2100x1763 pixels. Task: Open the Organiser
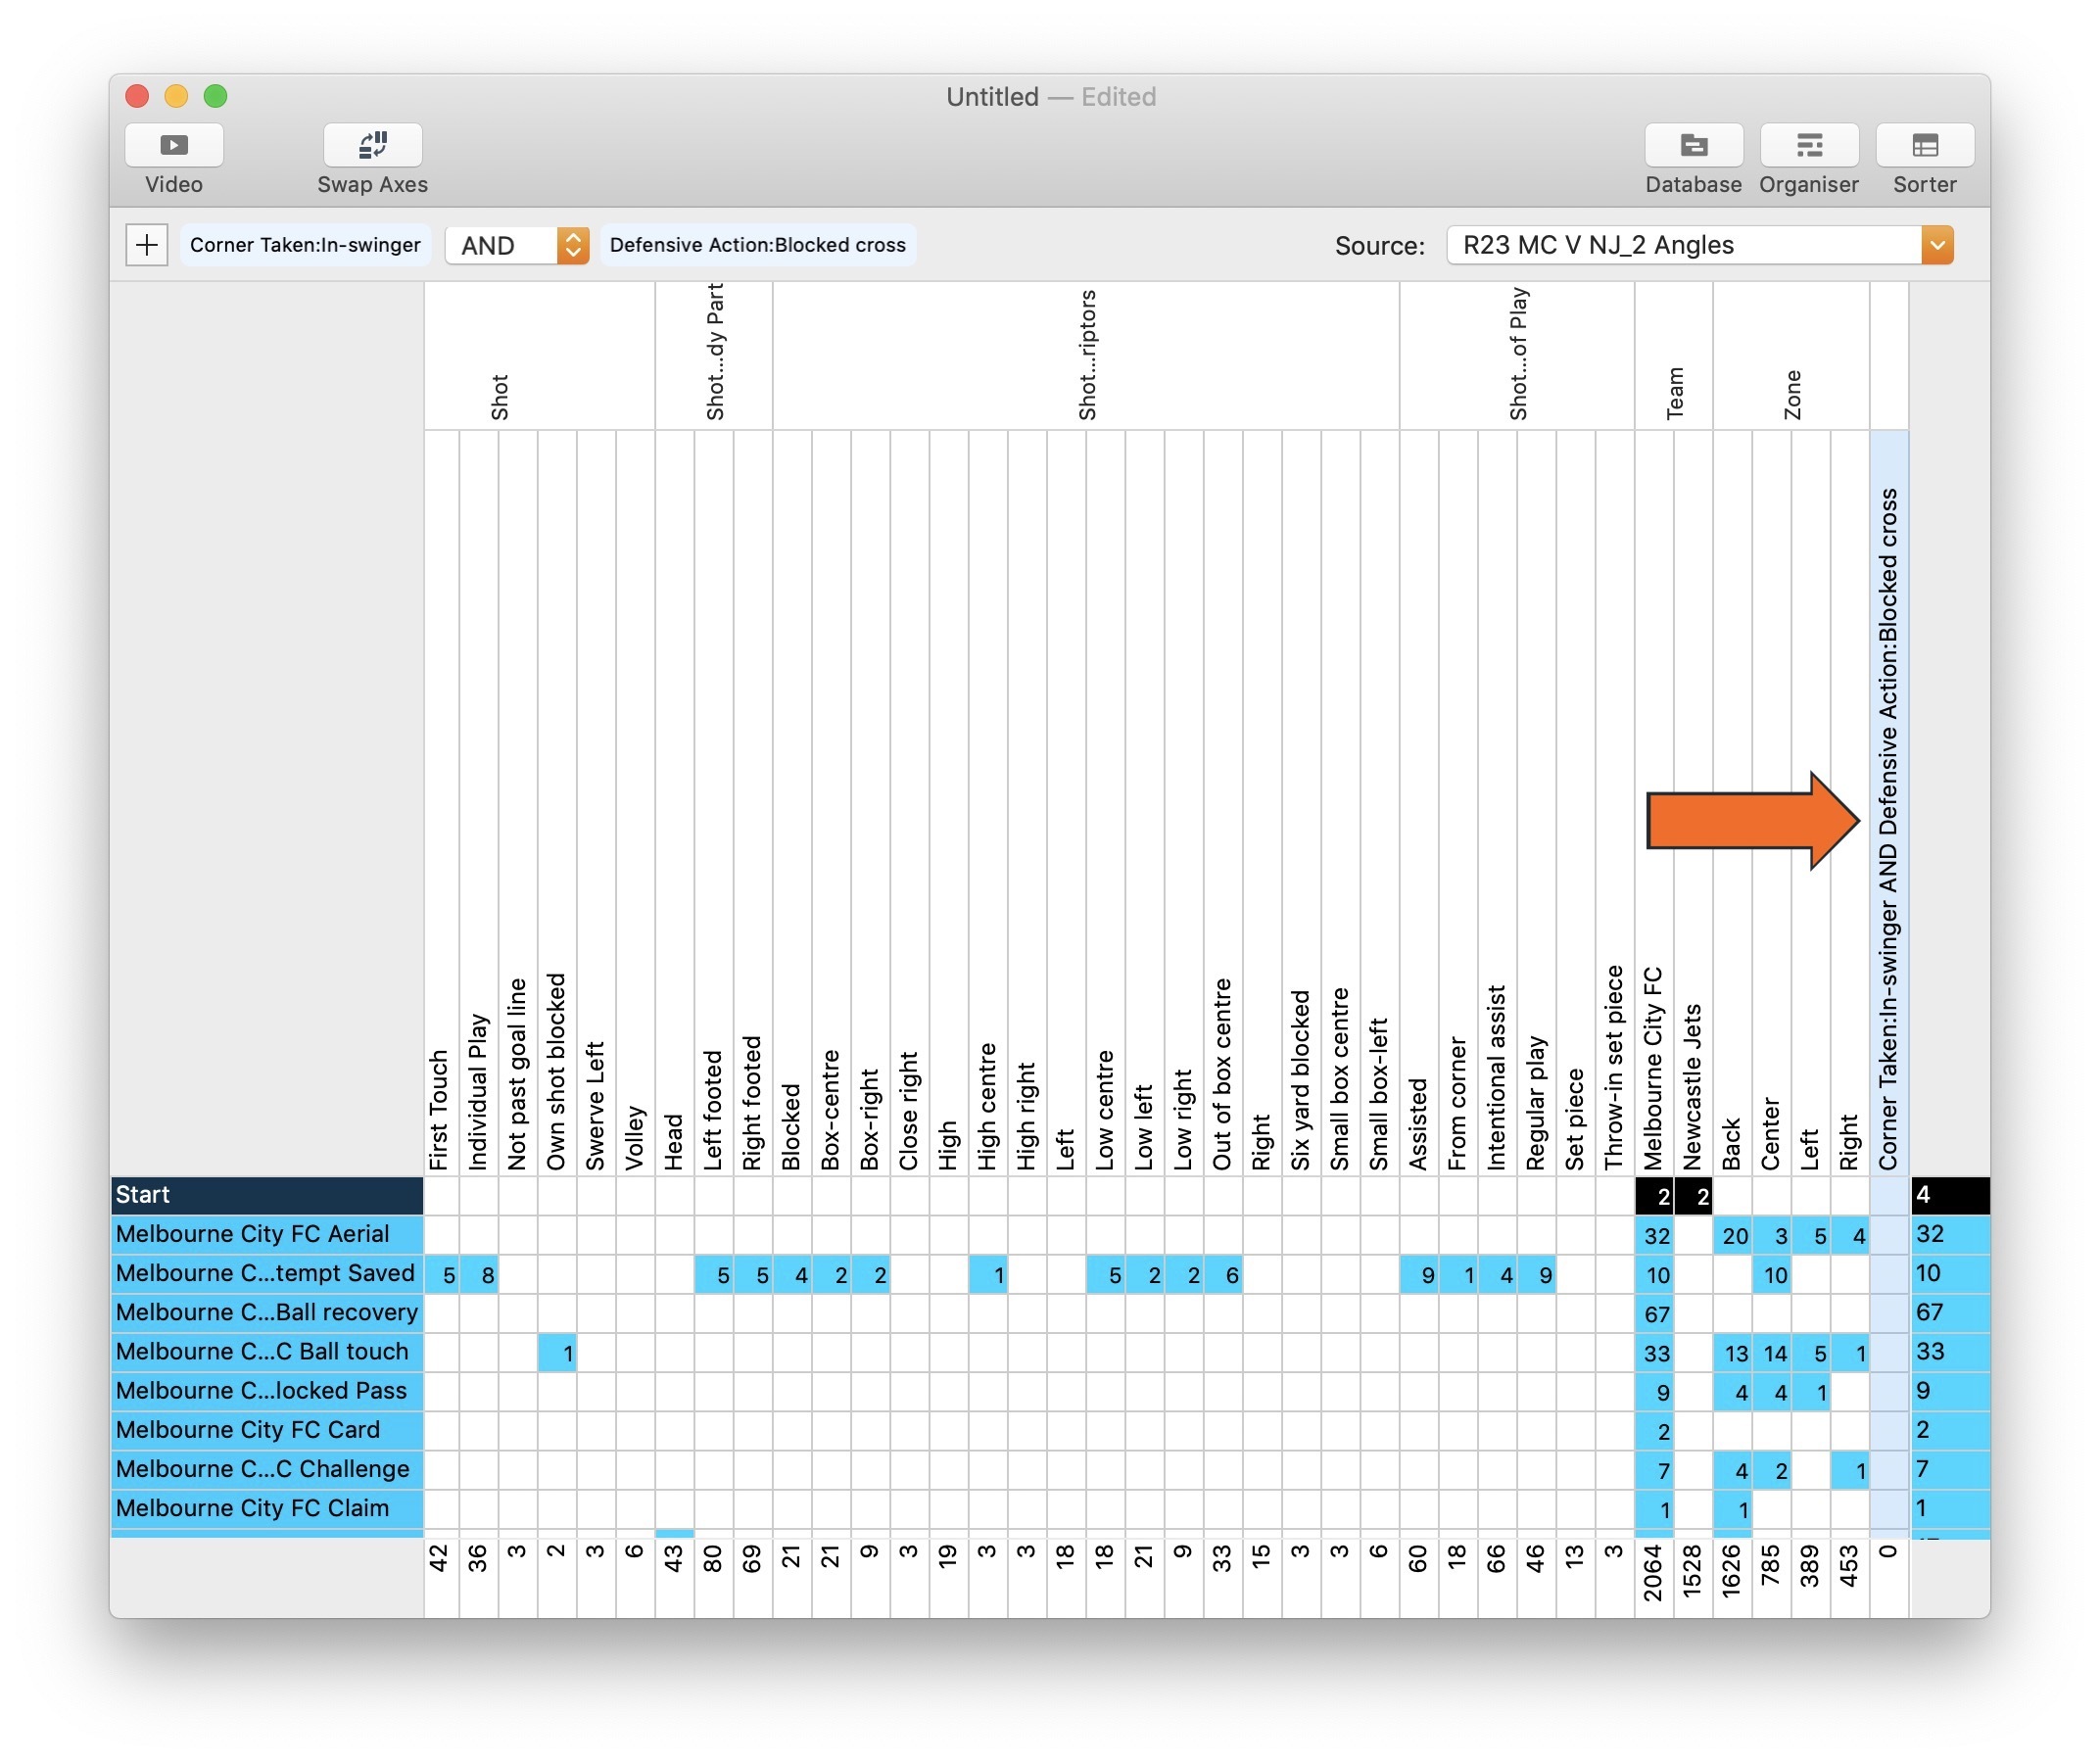(x=1810, y=146)
